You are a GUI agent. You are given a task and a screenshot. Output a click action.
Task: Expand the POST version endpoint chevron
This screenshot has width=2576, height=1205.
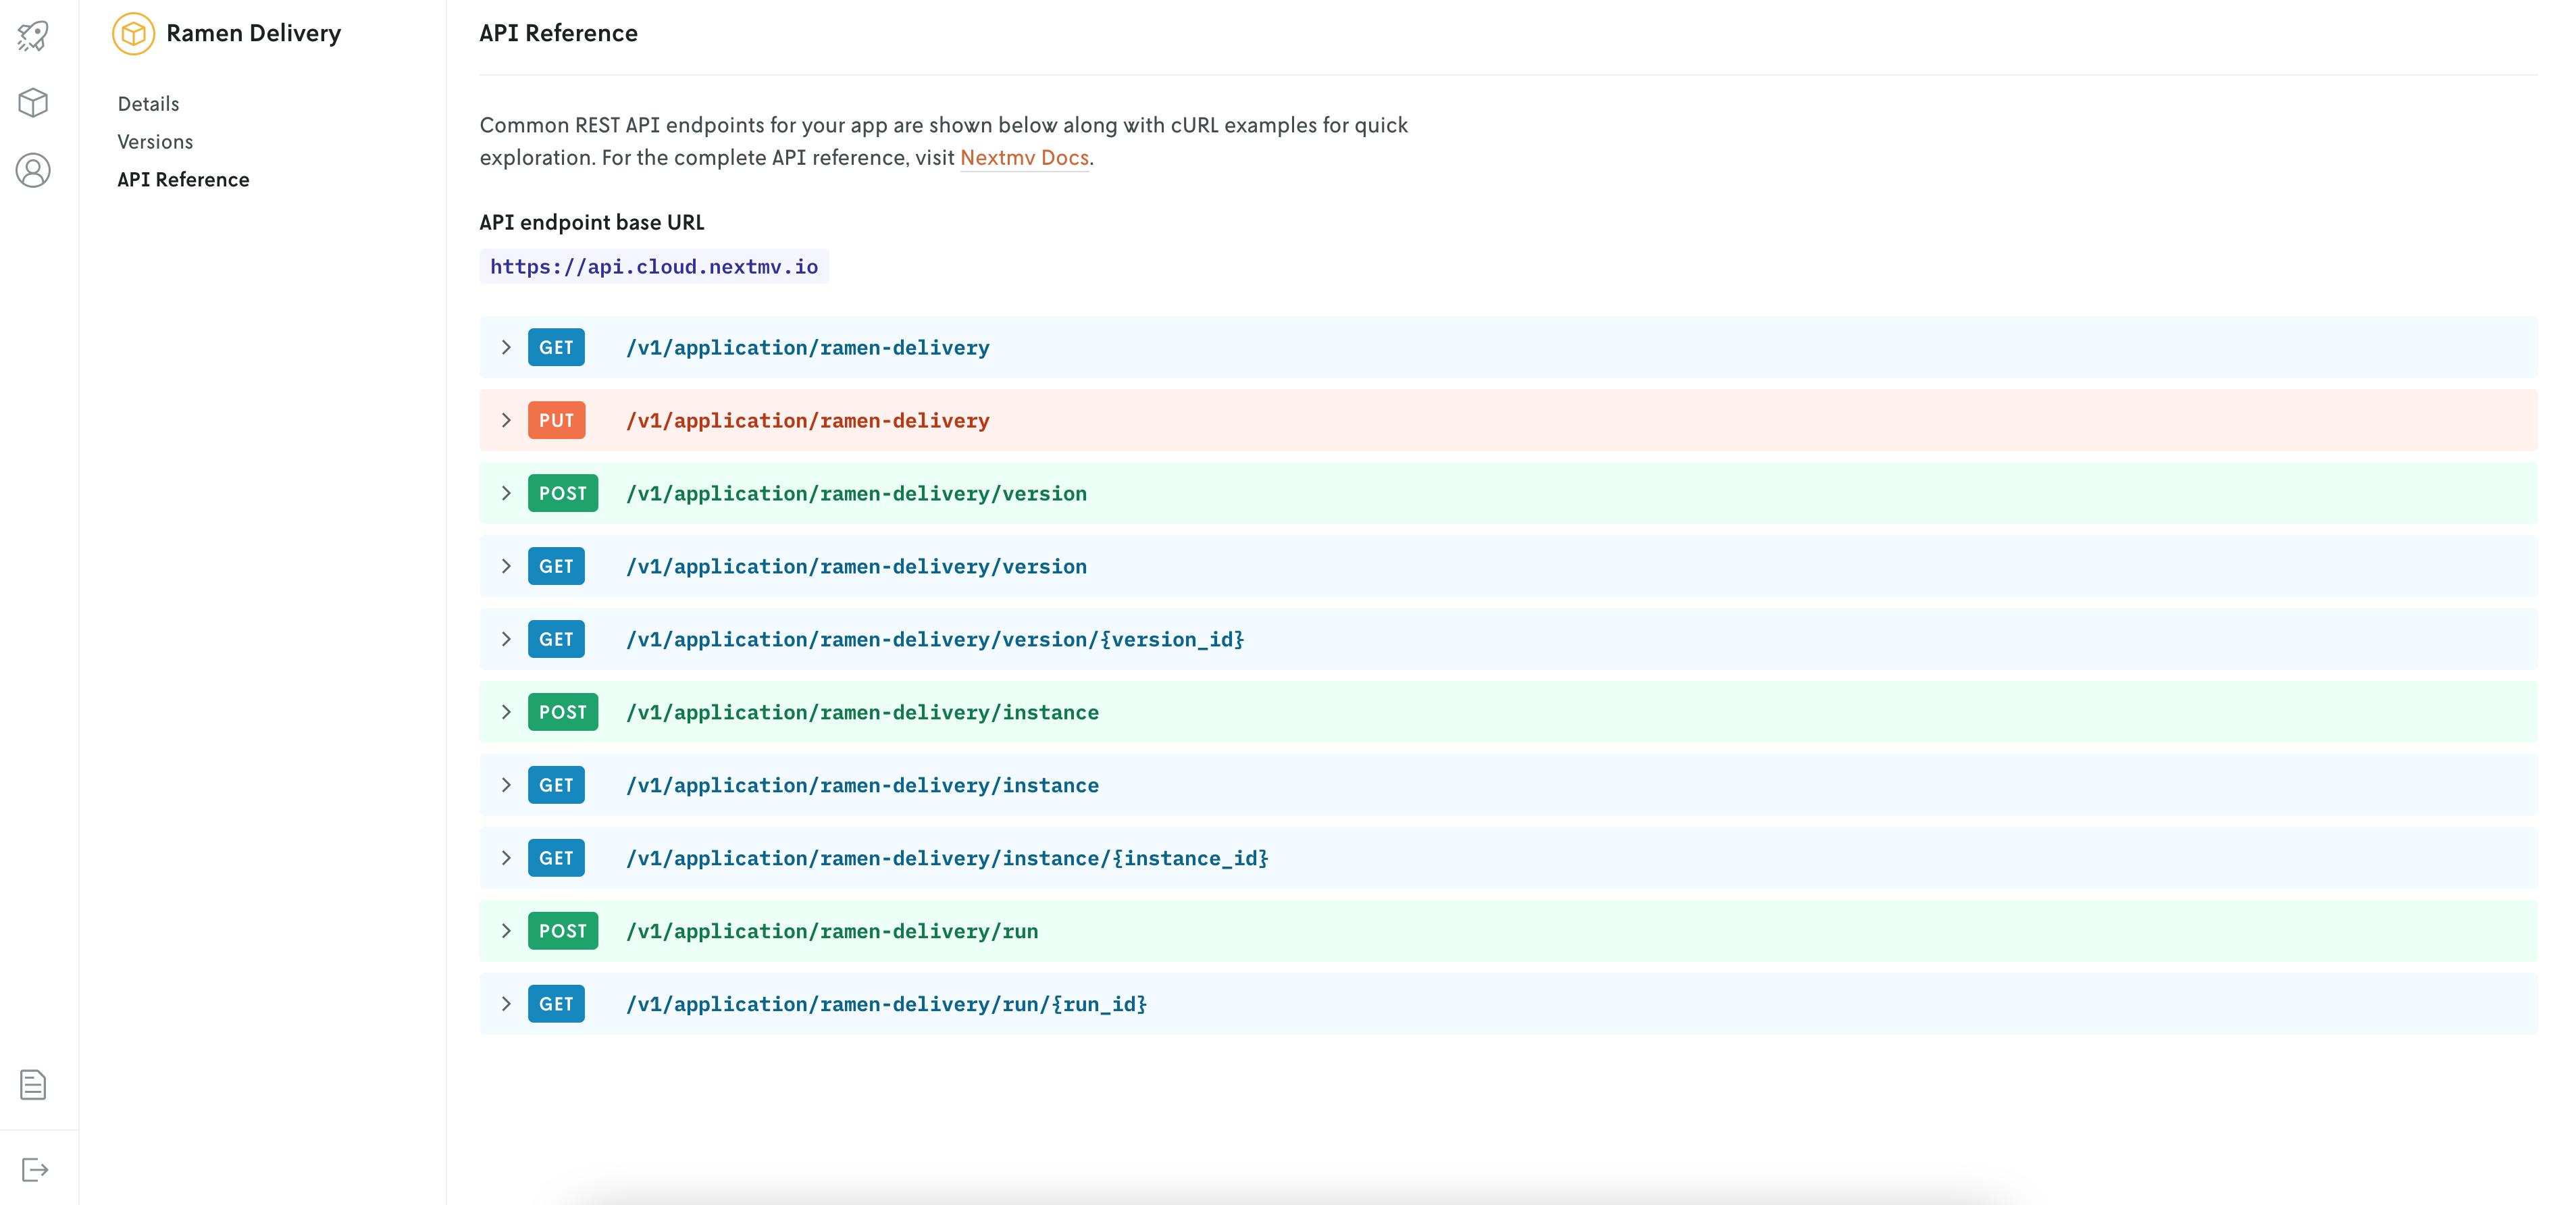[x=506, y=493]
